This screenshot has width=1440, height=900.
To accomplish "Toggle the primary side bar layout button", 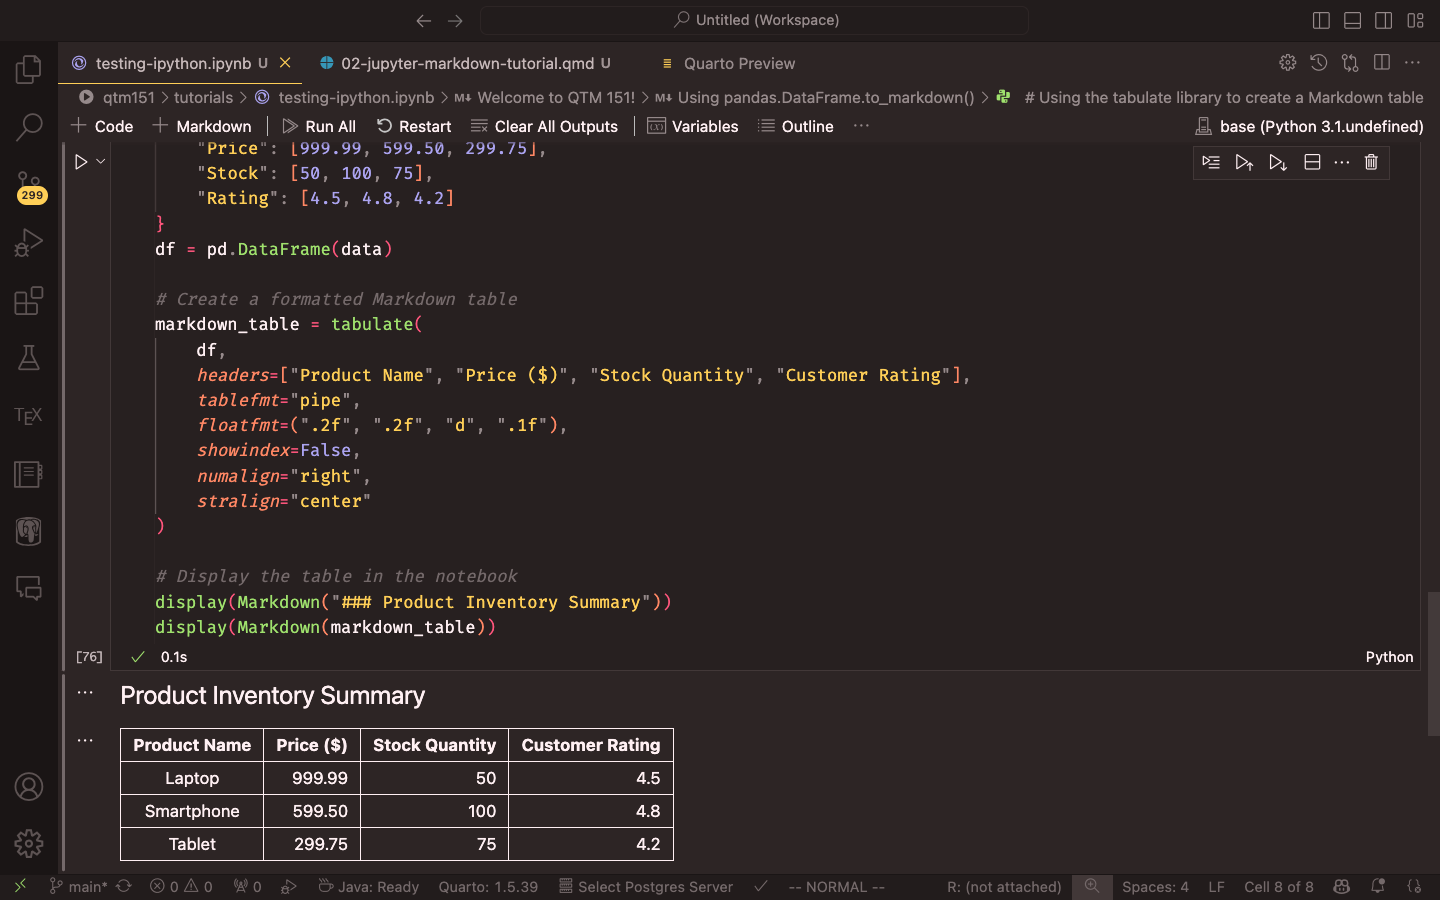I will [1321, 20].
